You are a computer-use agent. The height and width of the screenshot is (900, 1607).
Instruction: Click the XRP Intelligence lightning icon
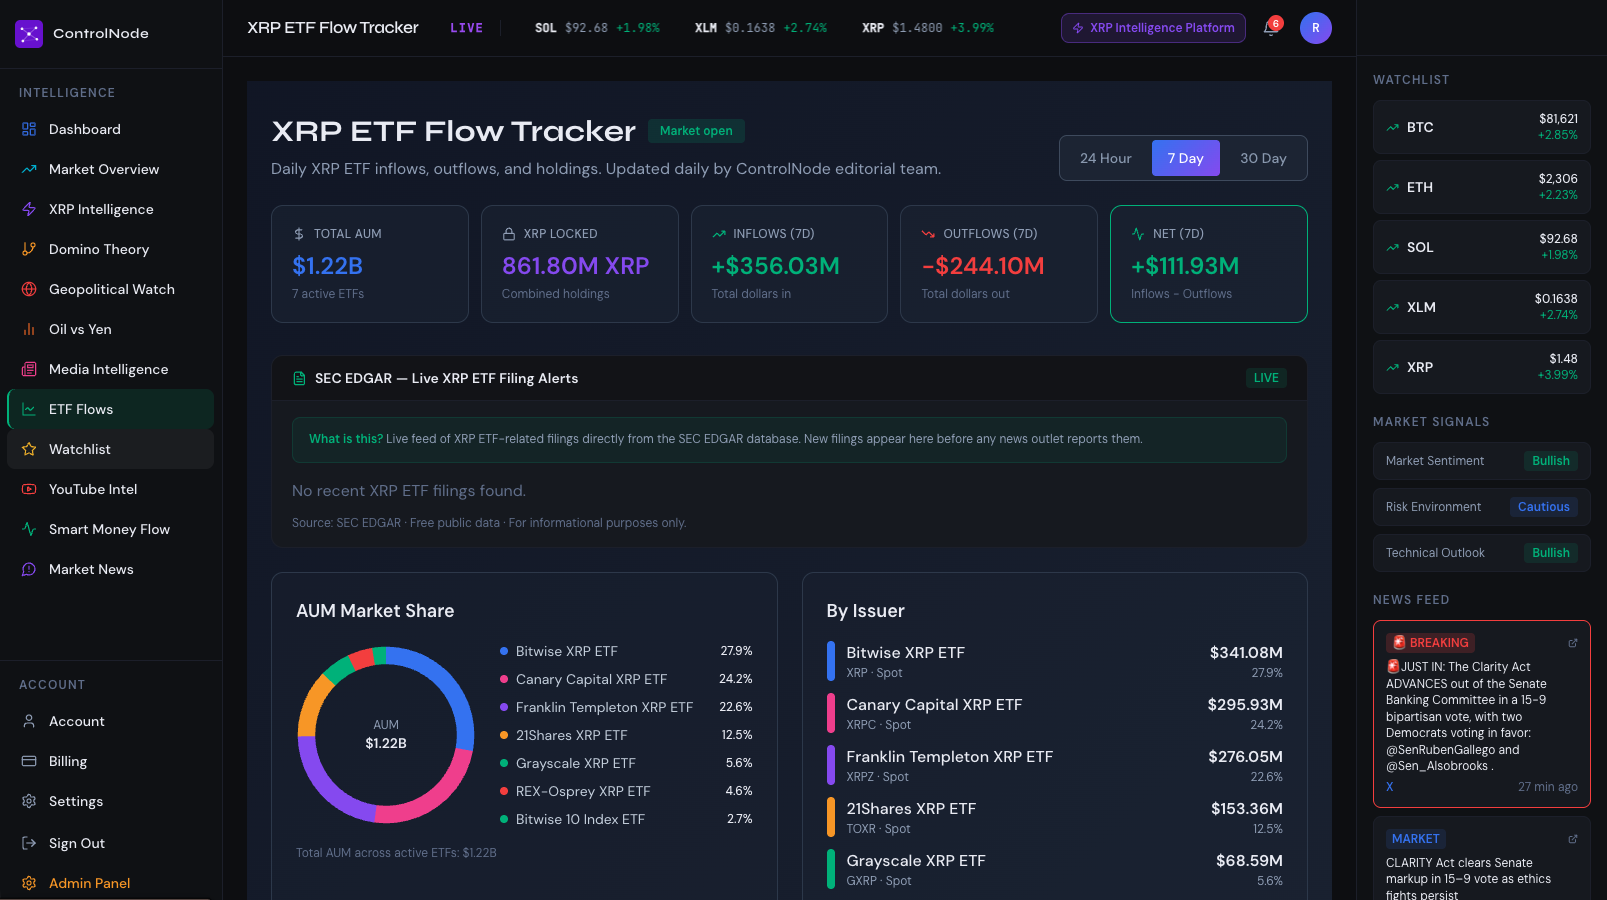pos(29,209)
